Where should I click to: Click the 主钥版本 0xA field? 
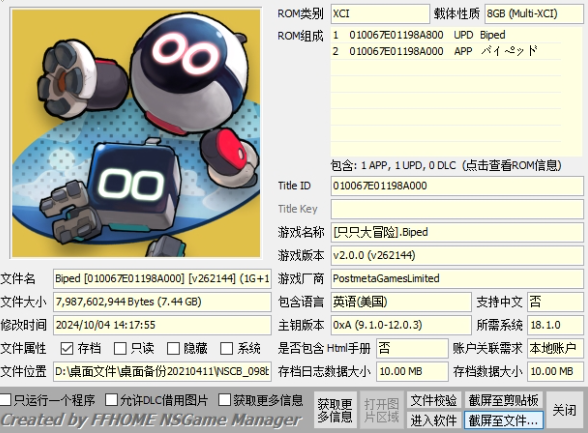tap(401, 325)
